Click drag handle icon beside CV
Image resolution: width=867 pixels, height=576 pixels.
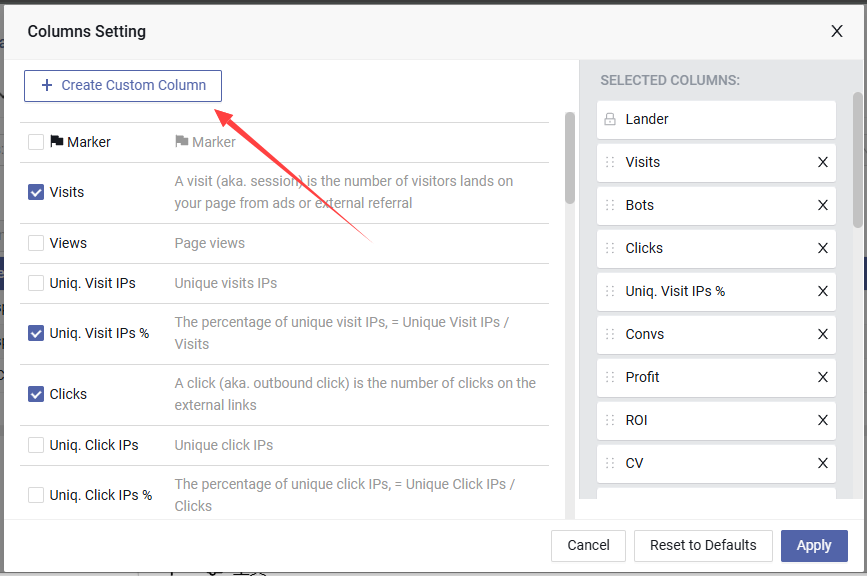pyautogui.click(x=610, y=463)
